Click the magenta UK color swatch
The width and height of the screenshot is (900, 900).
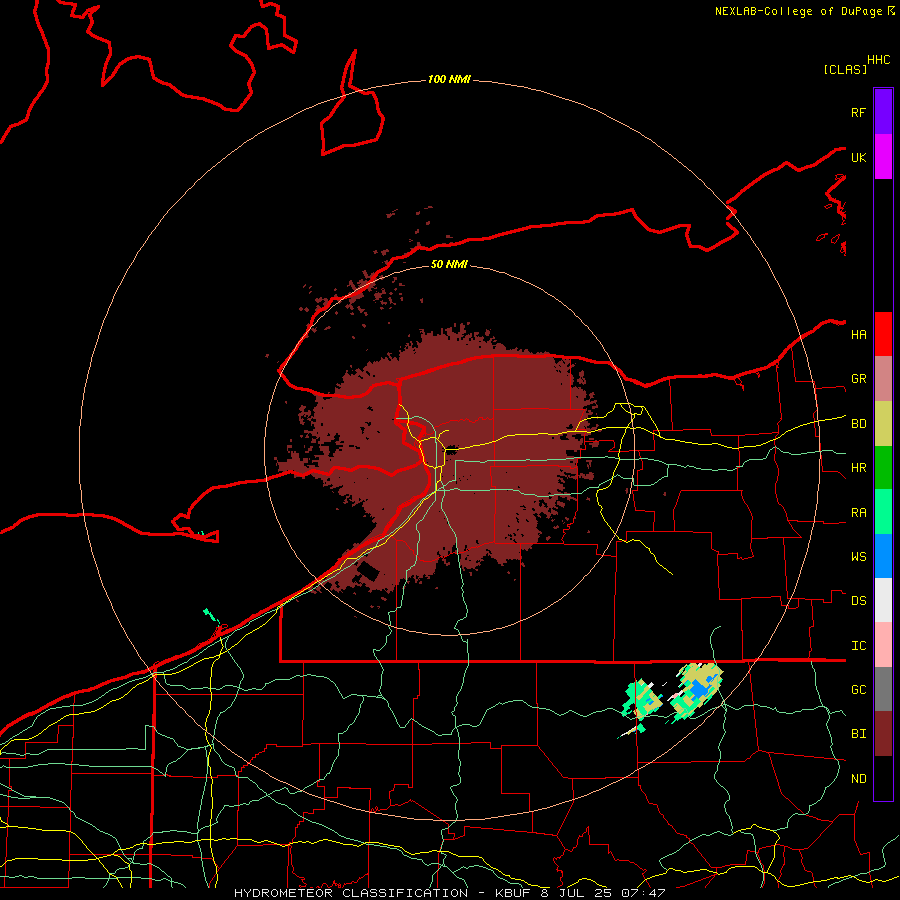click(883, 157)
